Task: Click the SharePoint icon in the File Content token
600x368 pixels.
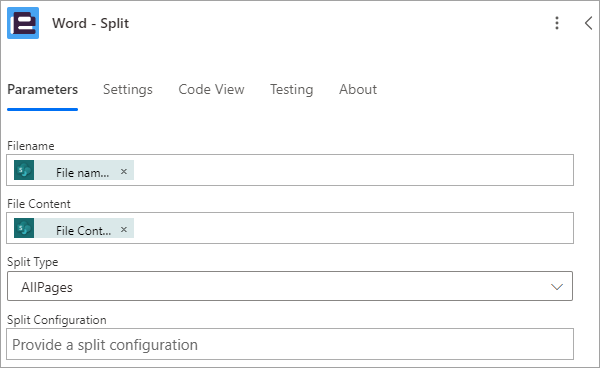Action: [24, 228]
